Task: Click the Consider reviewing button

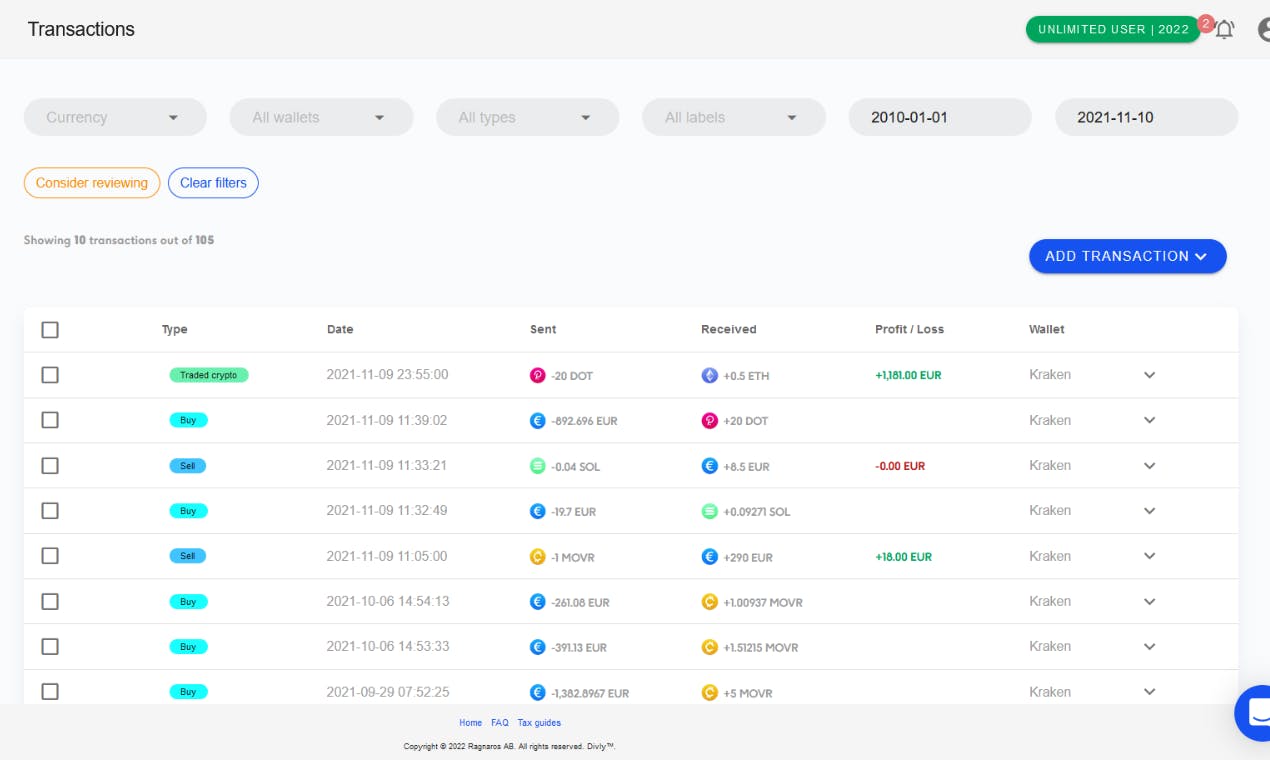Action: (92, 183)
